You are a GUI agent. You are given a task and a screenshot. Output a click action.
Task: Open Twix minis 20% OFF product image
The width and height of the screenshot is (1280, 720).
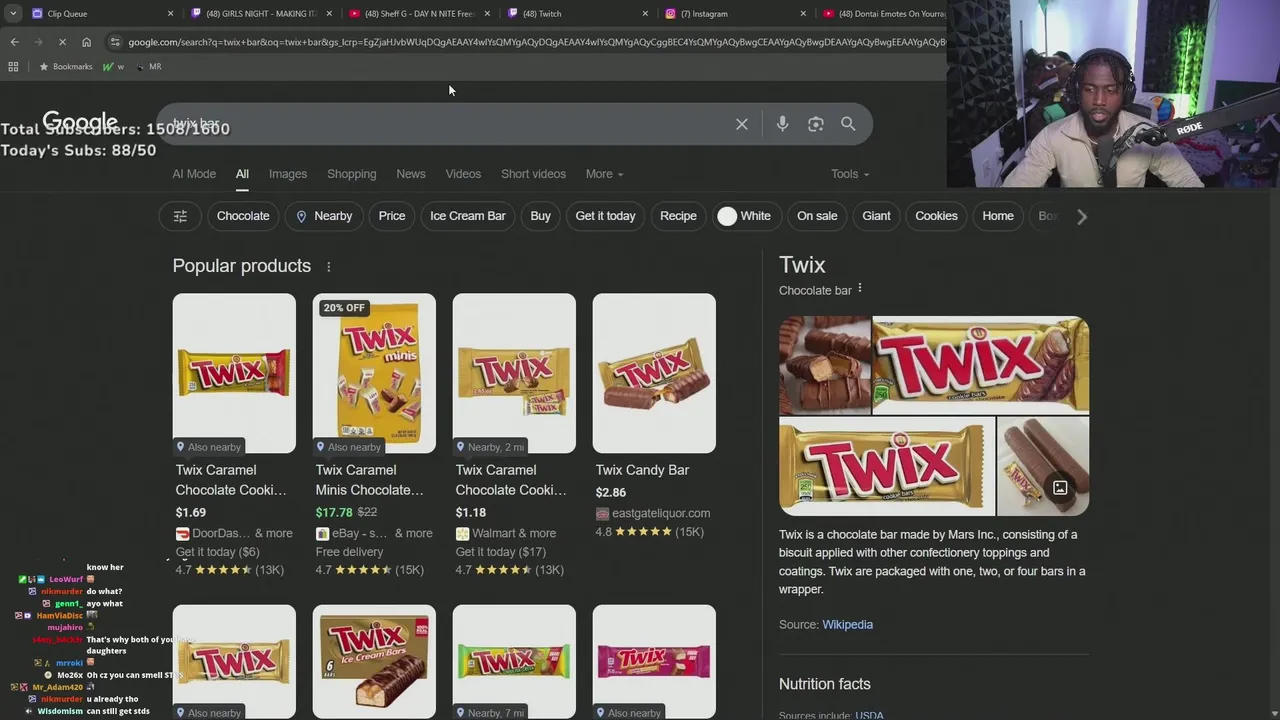tap(374, 373)
